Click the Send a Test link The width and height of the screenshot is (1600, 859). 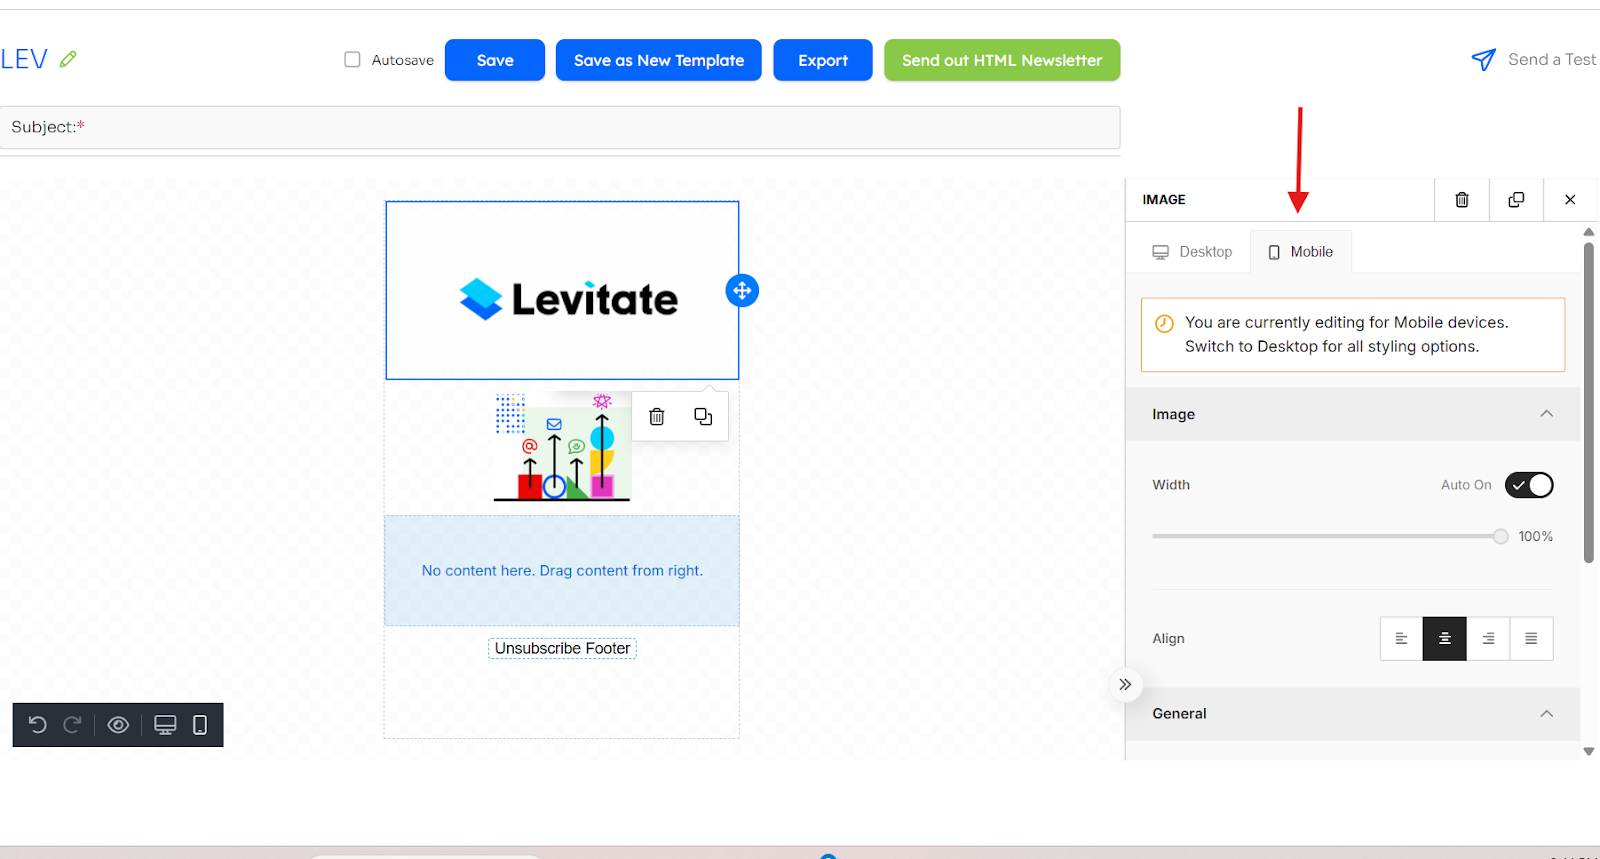coord(1552,59)
